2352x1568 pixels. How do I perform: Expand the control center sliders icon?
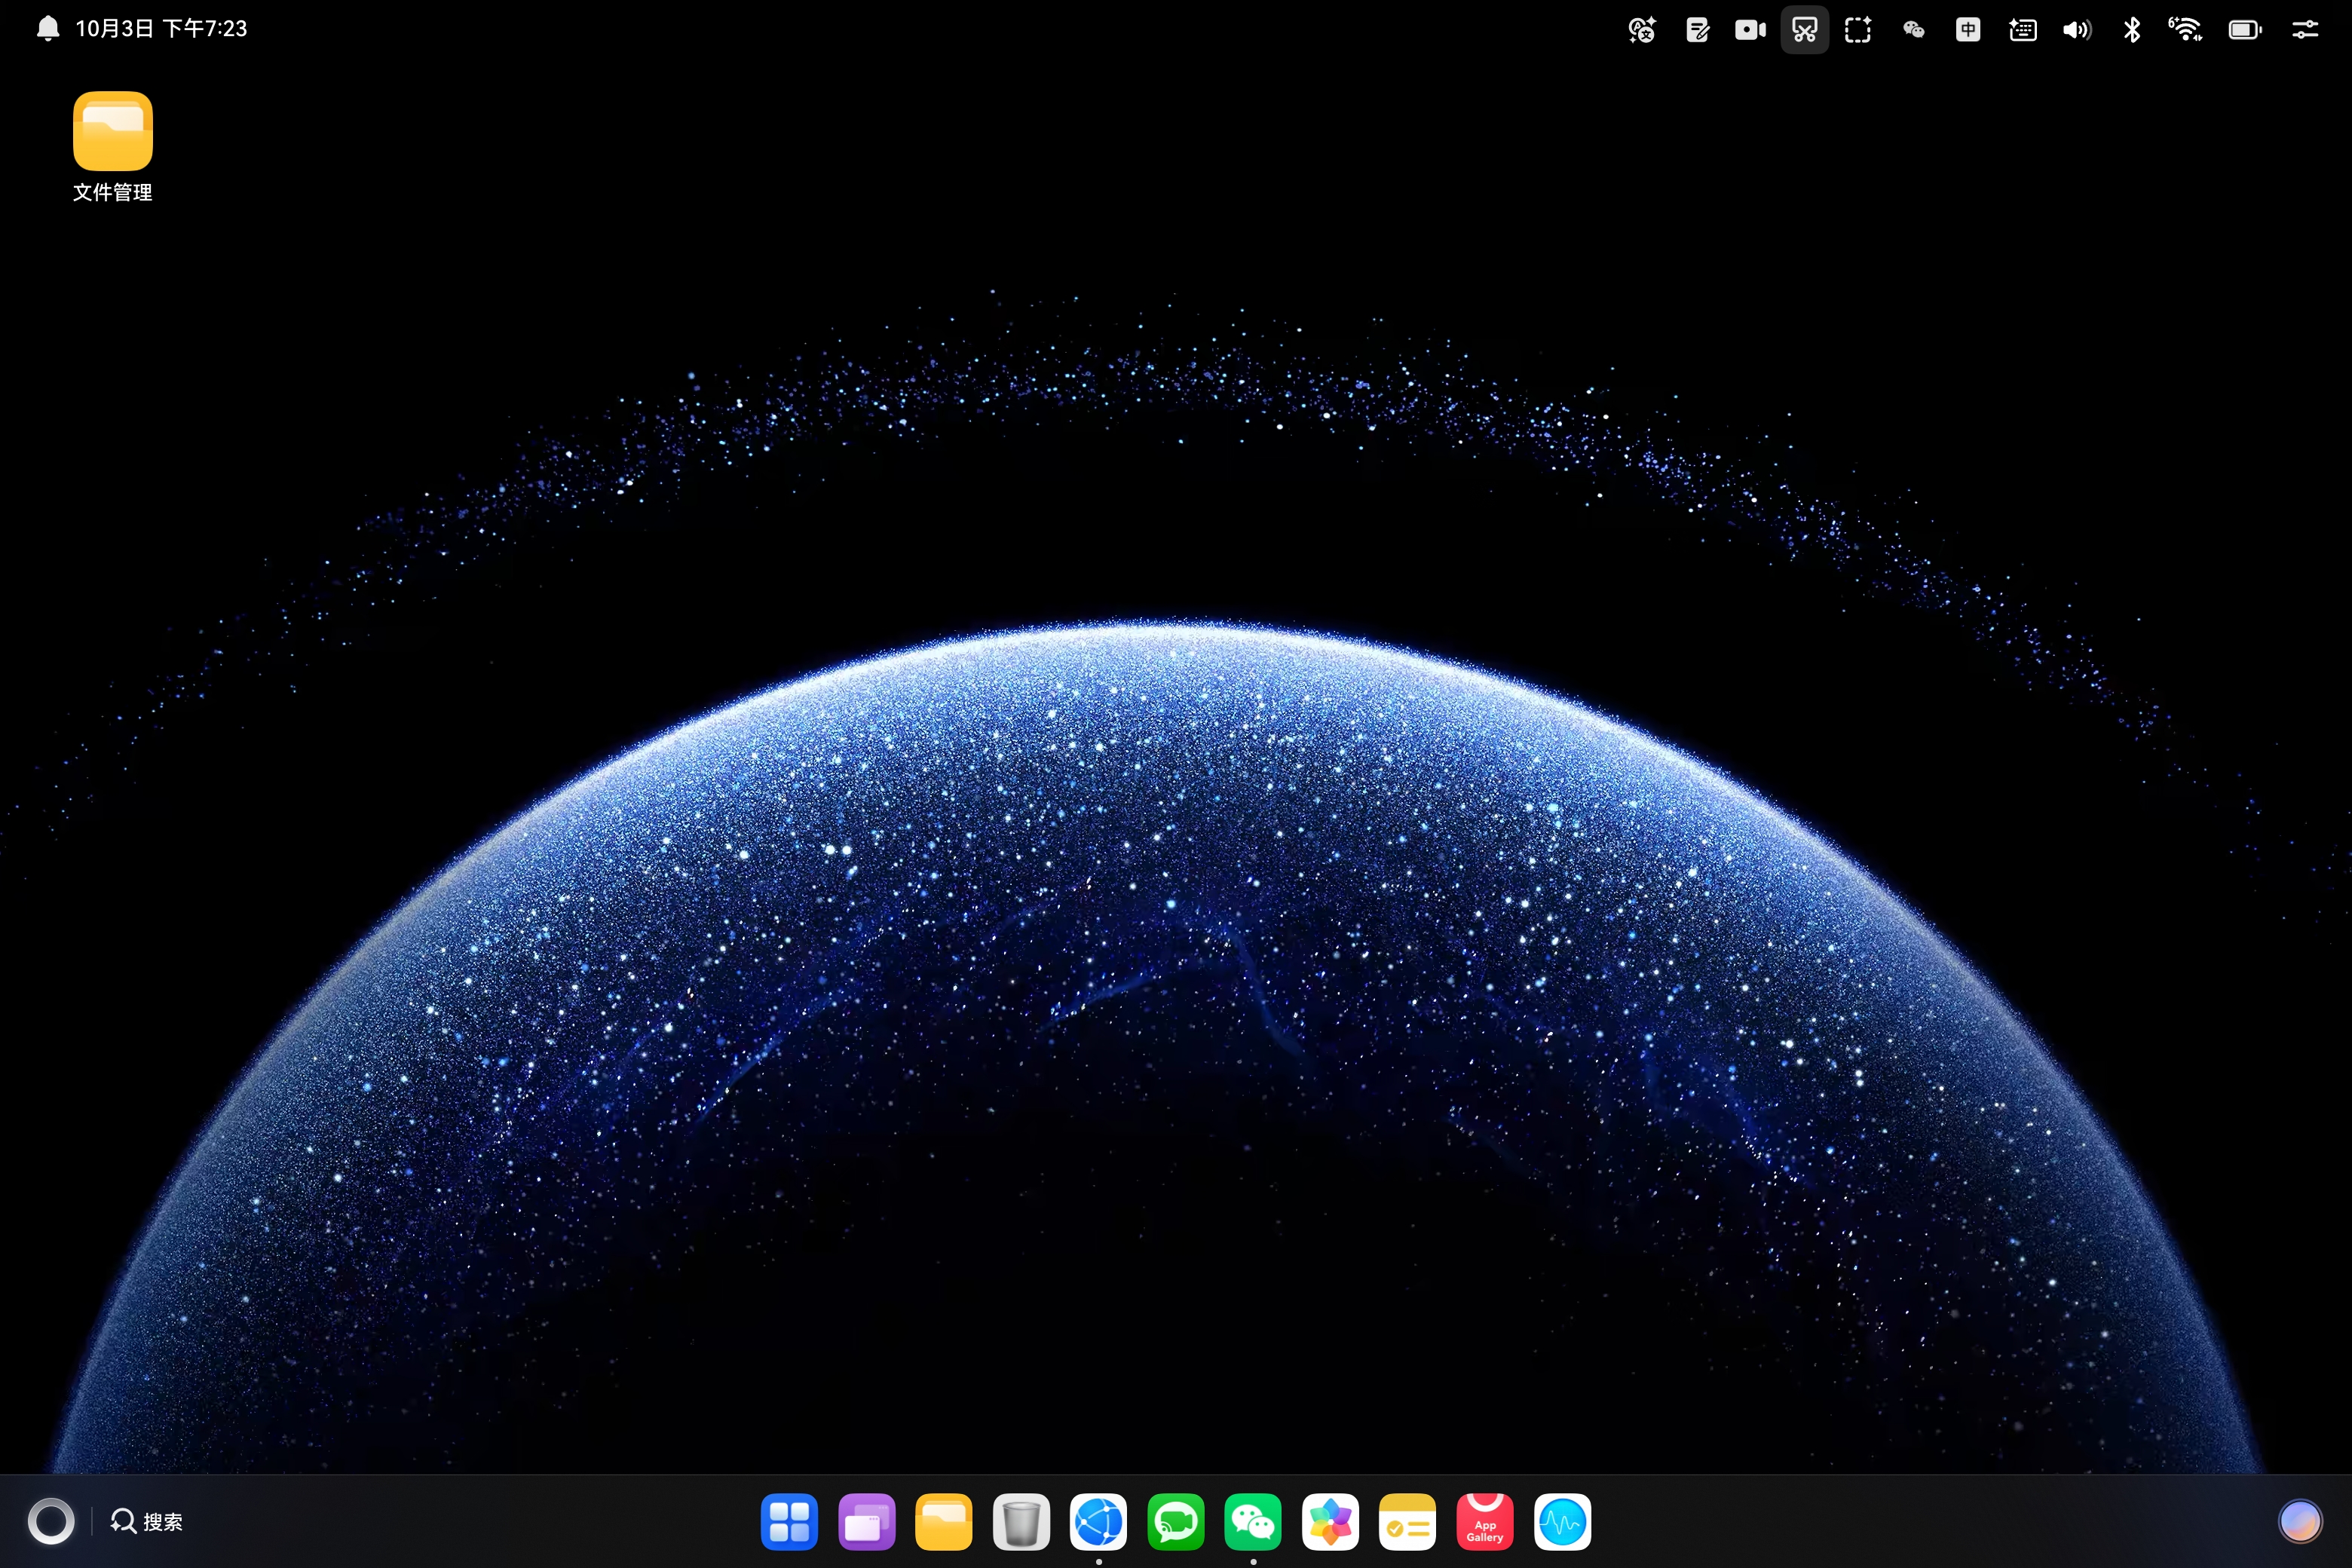pos(2305,30)
